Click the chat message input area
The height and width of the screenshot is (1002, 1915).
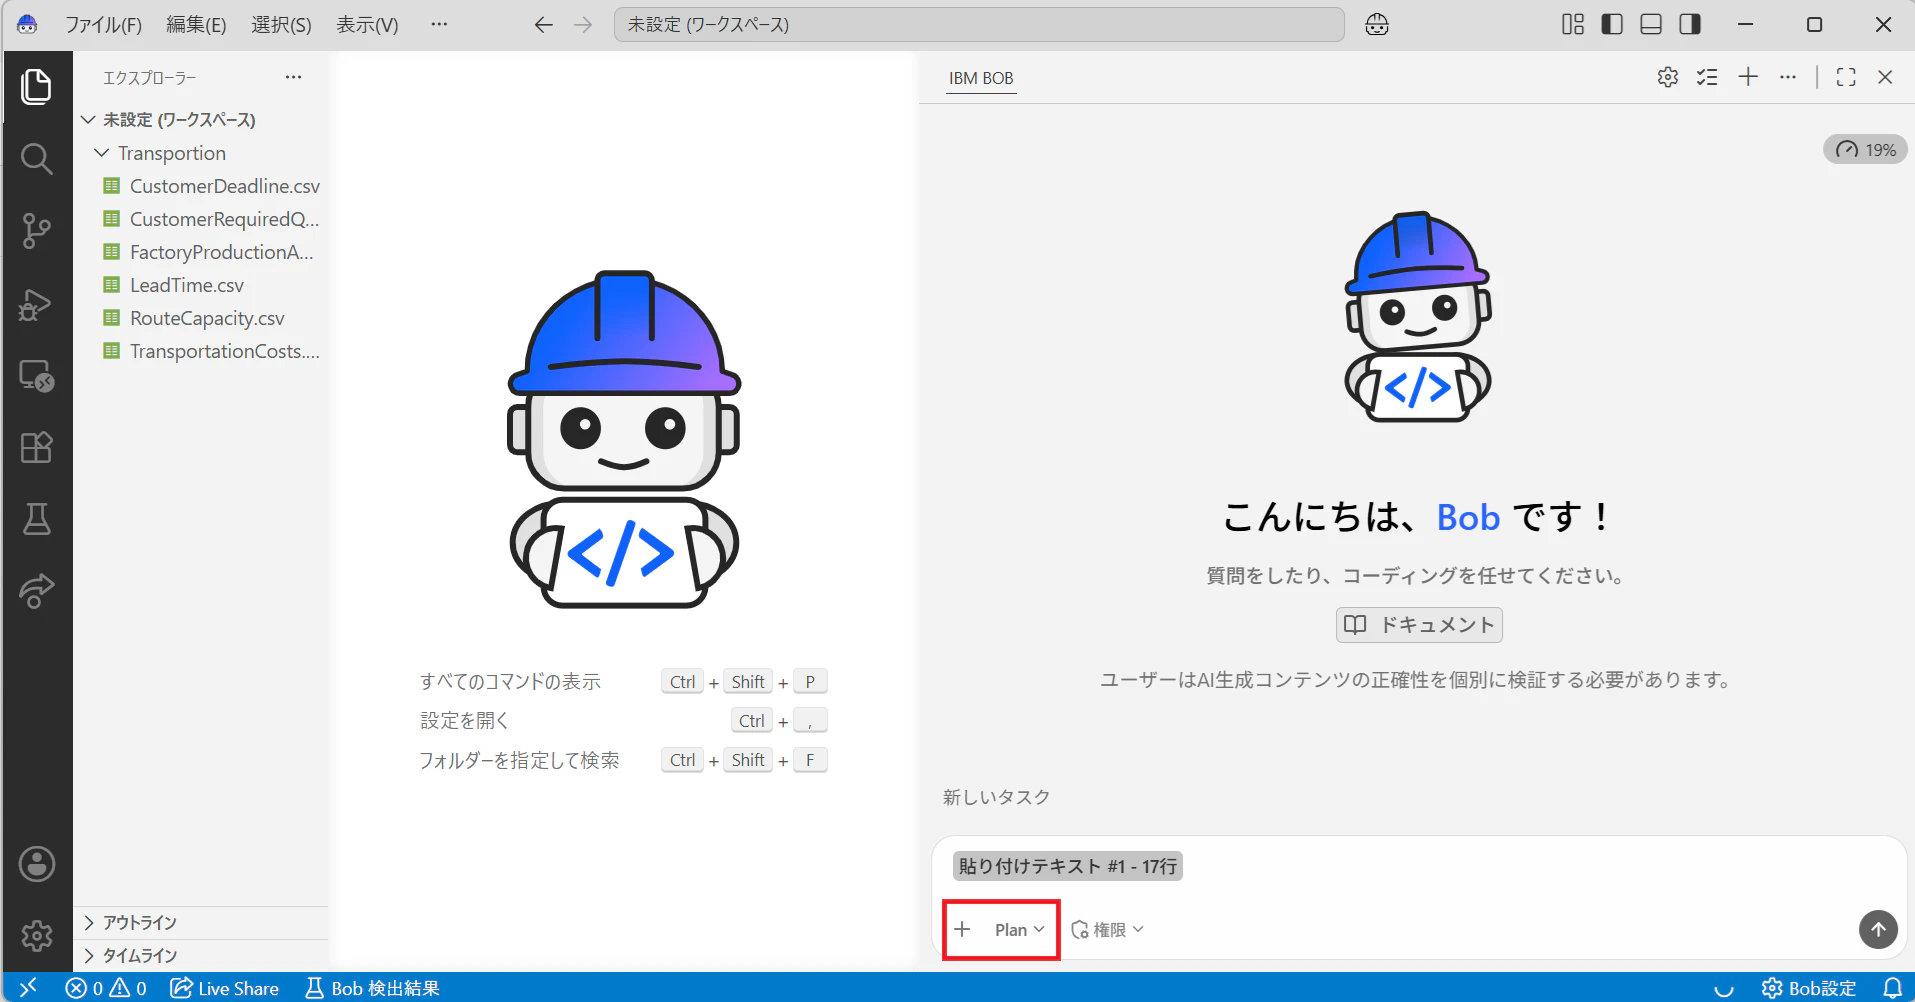(1419, 868)
